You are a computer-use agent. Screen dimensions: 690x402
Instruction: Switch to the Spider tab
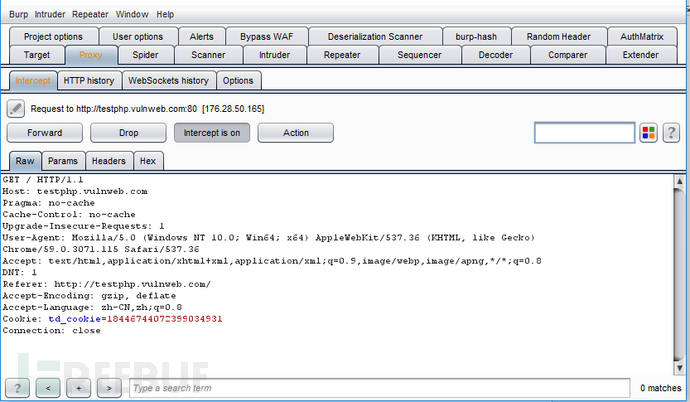click(x=145, y=55)
